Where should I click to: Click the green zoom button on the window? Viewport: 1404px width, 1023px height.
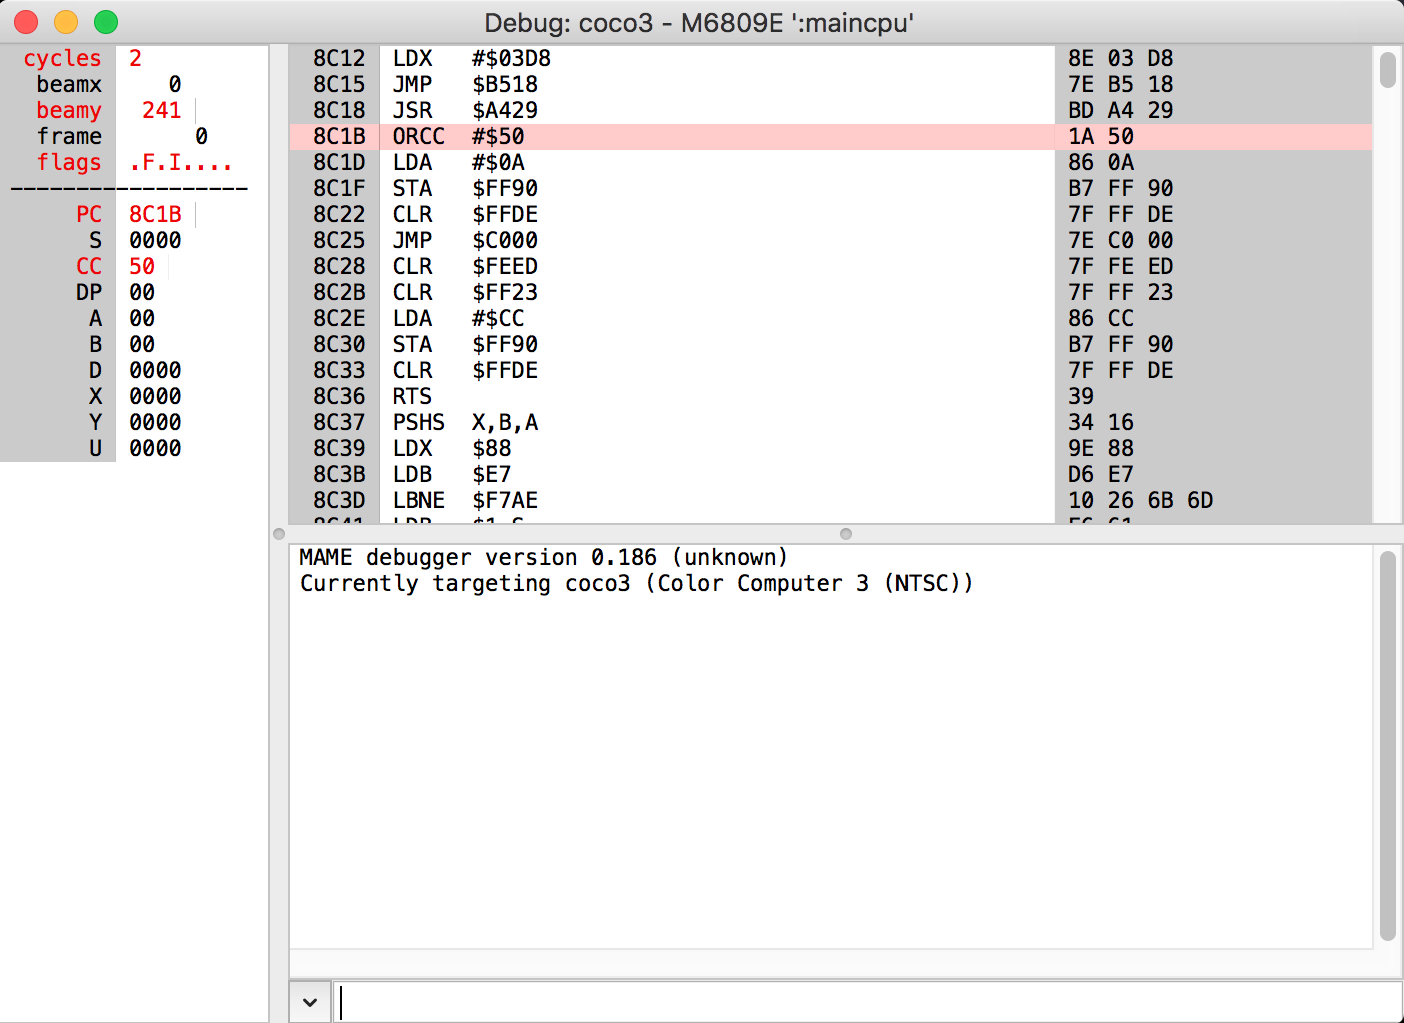coord(105,21)
